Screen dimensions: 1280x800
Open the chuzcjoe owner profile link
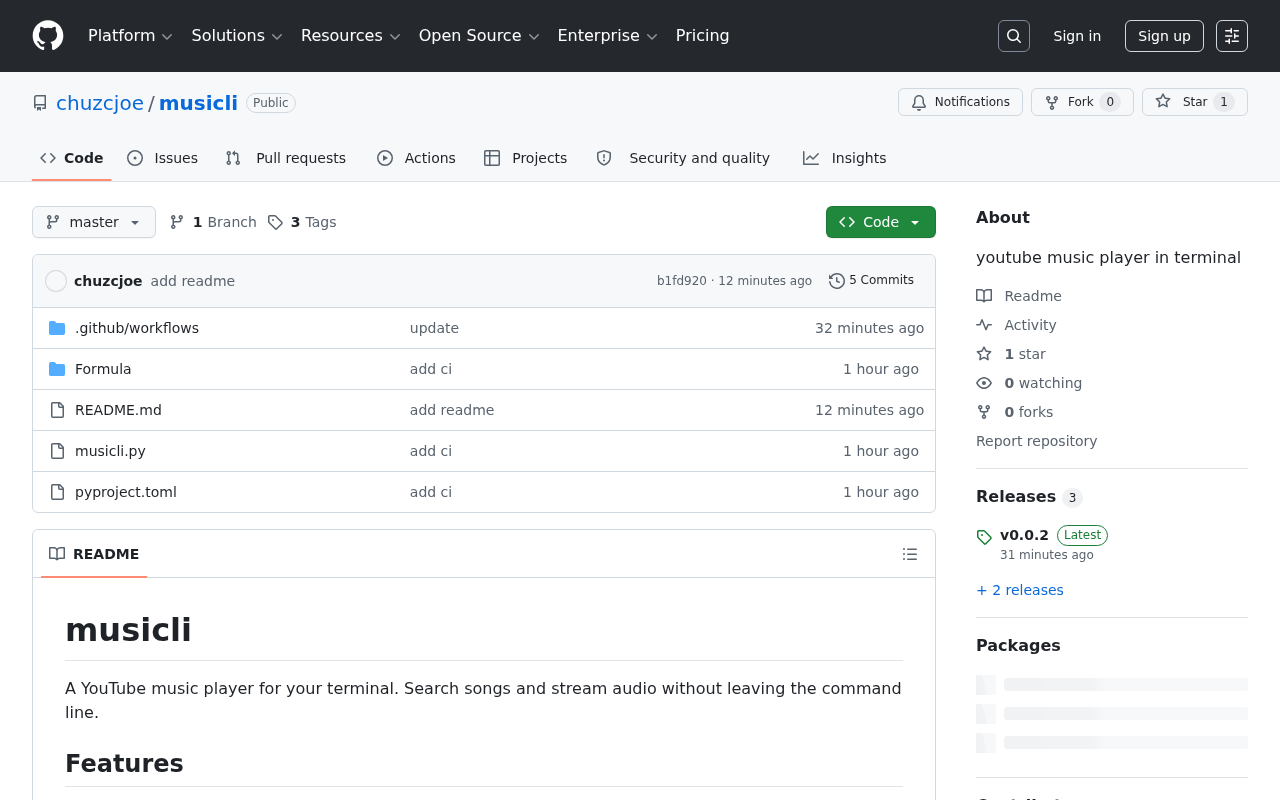(x=100, y=103)
